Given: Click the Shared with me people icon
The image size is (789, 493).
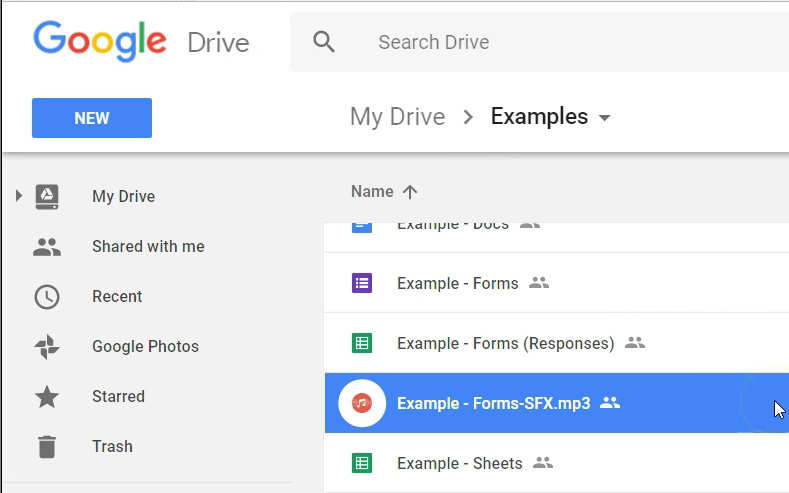Looking at the screenshot, I should tap(47, 246).
